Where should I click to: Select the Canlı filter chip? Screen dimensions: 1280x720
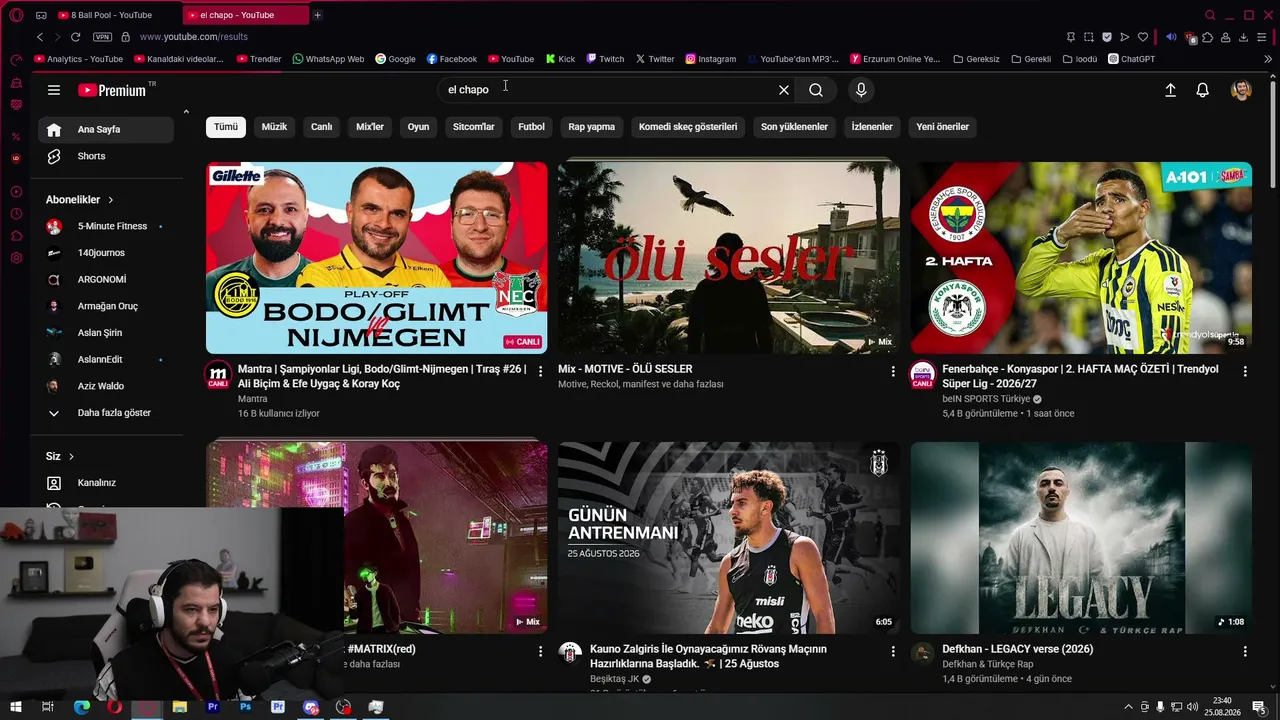[x=321, y=127]
